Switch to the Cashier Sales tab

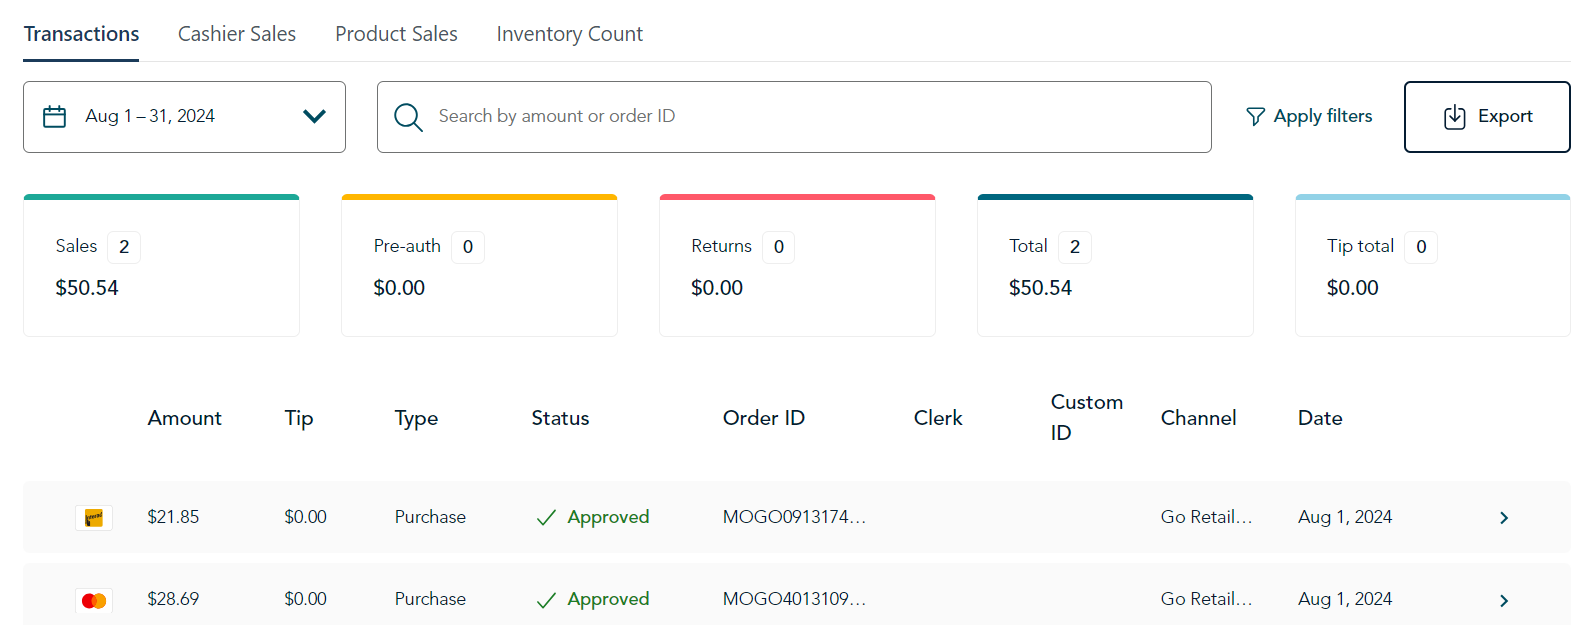coord(237,34)
